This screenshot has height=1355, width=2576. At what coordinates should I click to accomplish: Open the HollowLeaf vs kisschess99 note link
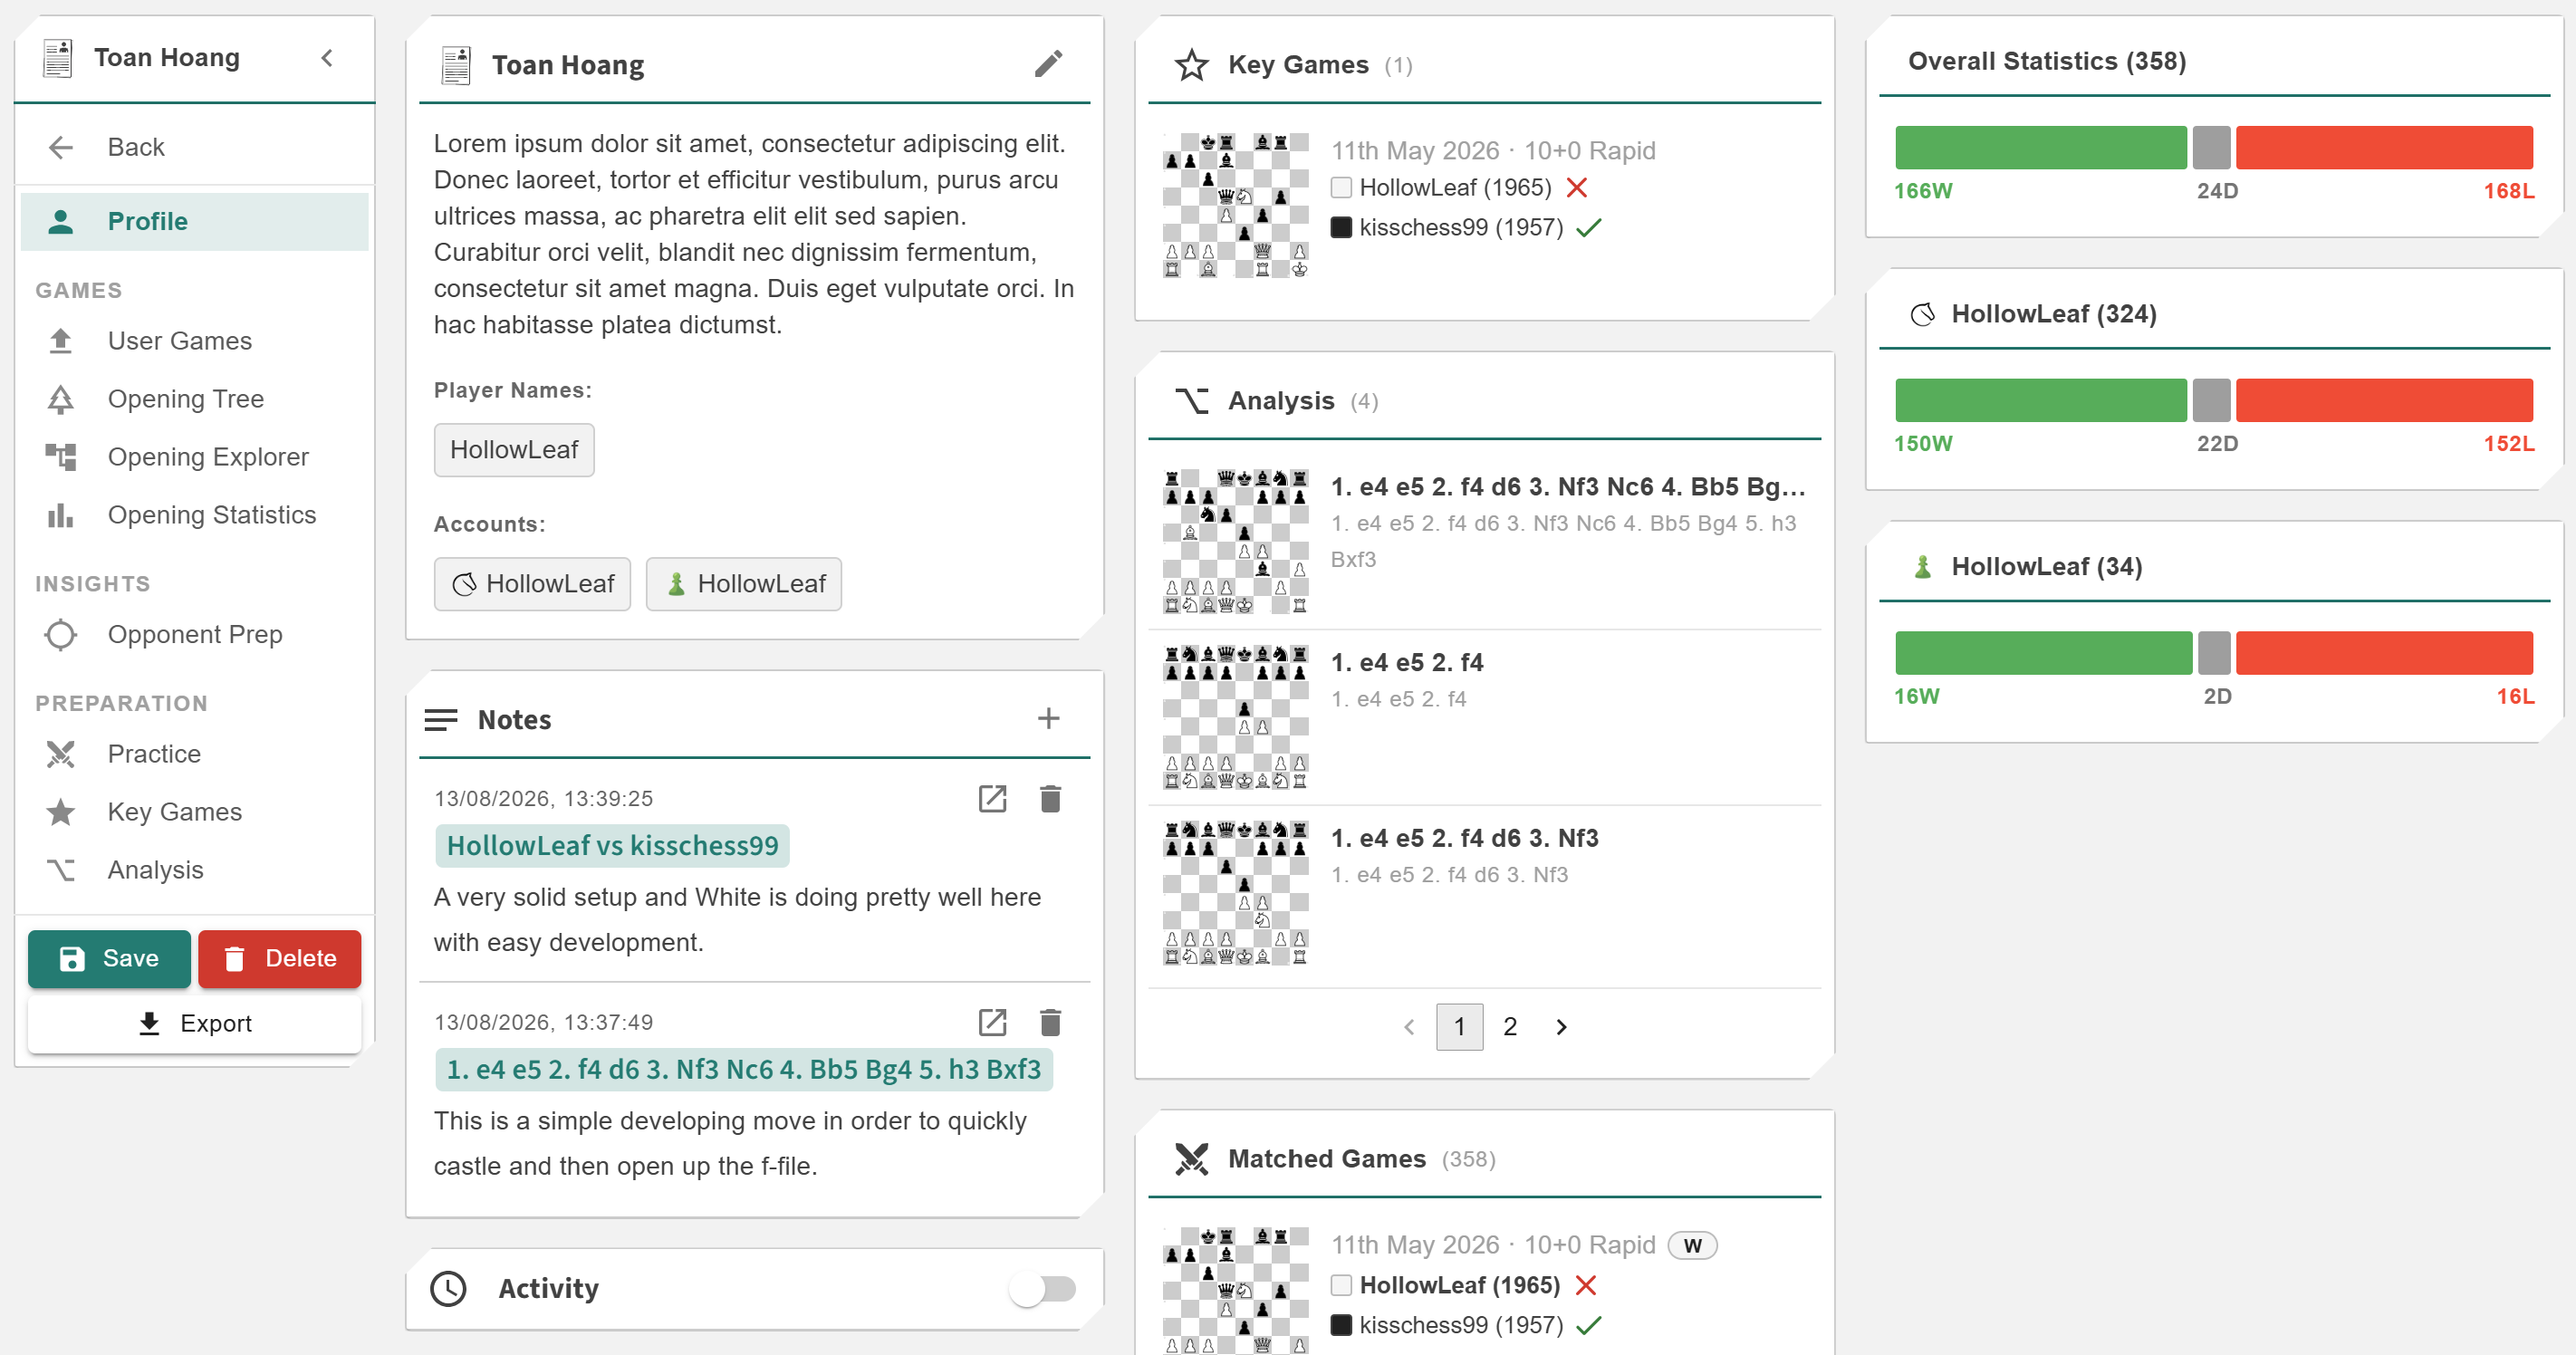(x=612, y=846)
